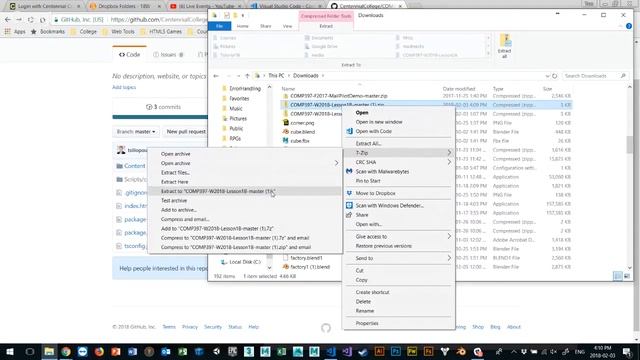Open the Explorer Home ribbon tab

[242, 26]
